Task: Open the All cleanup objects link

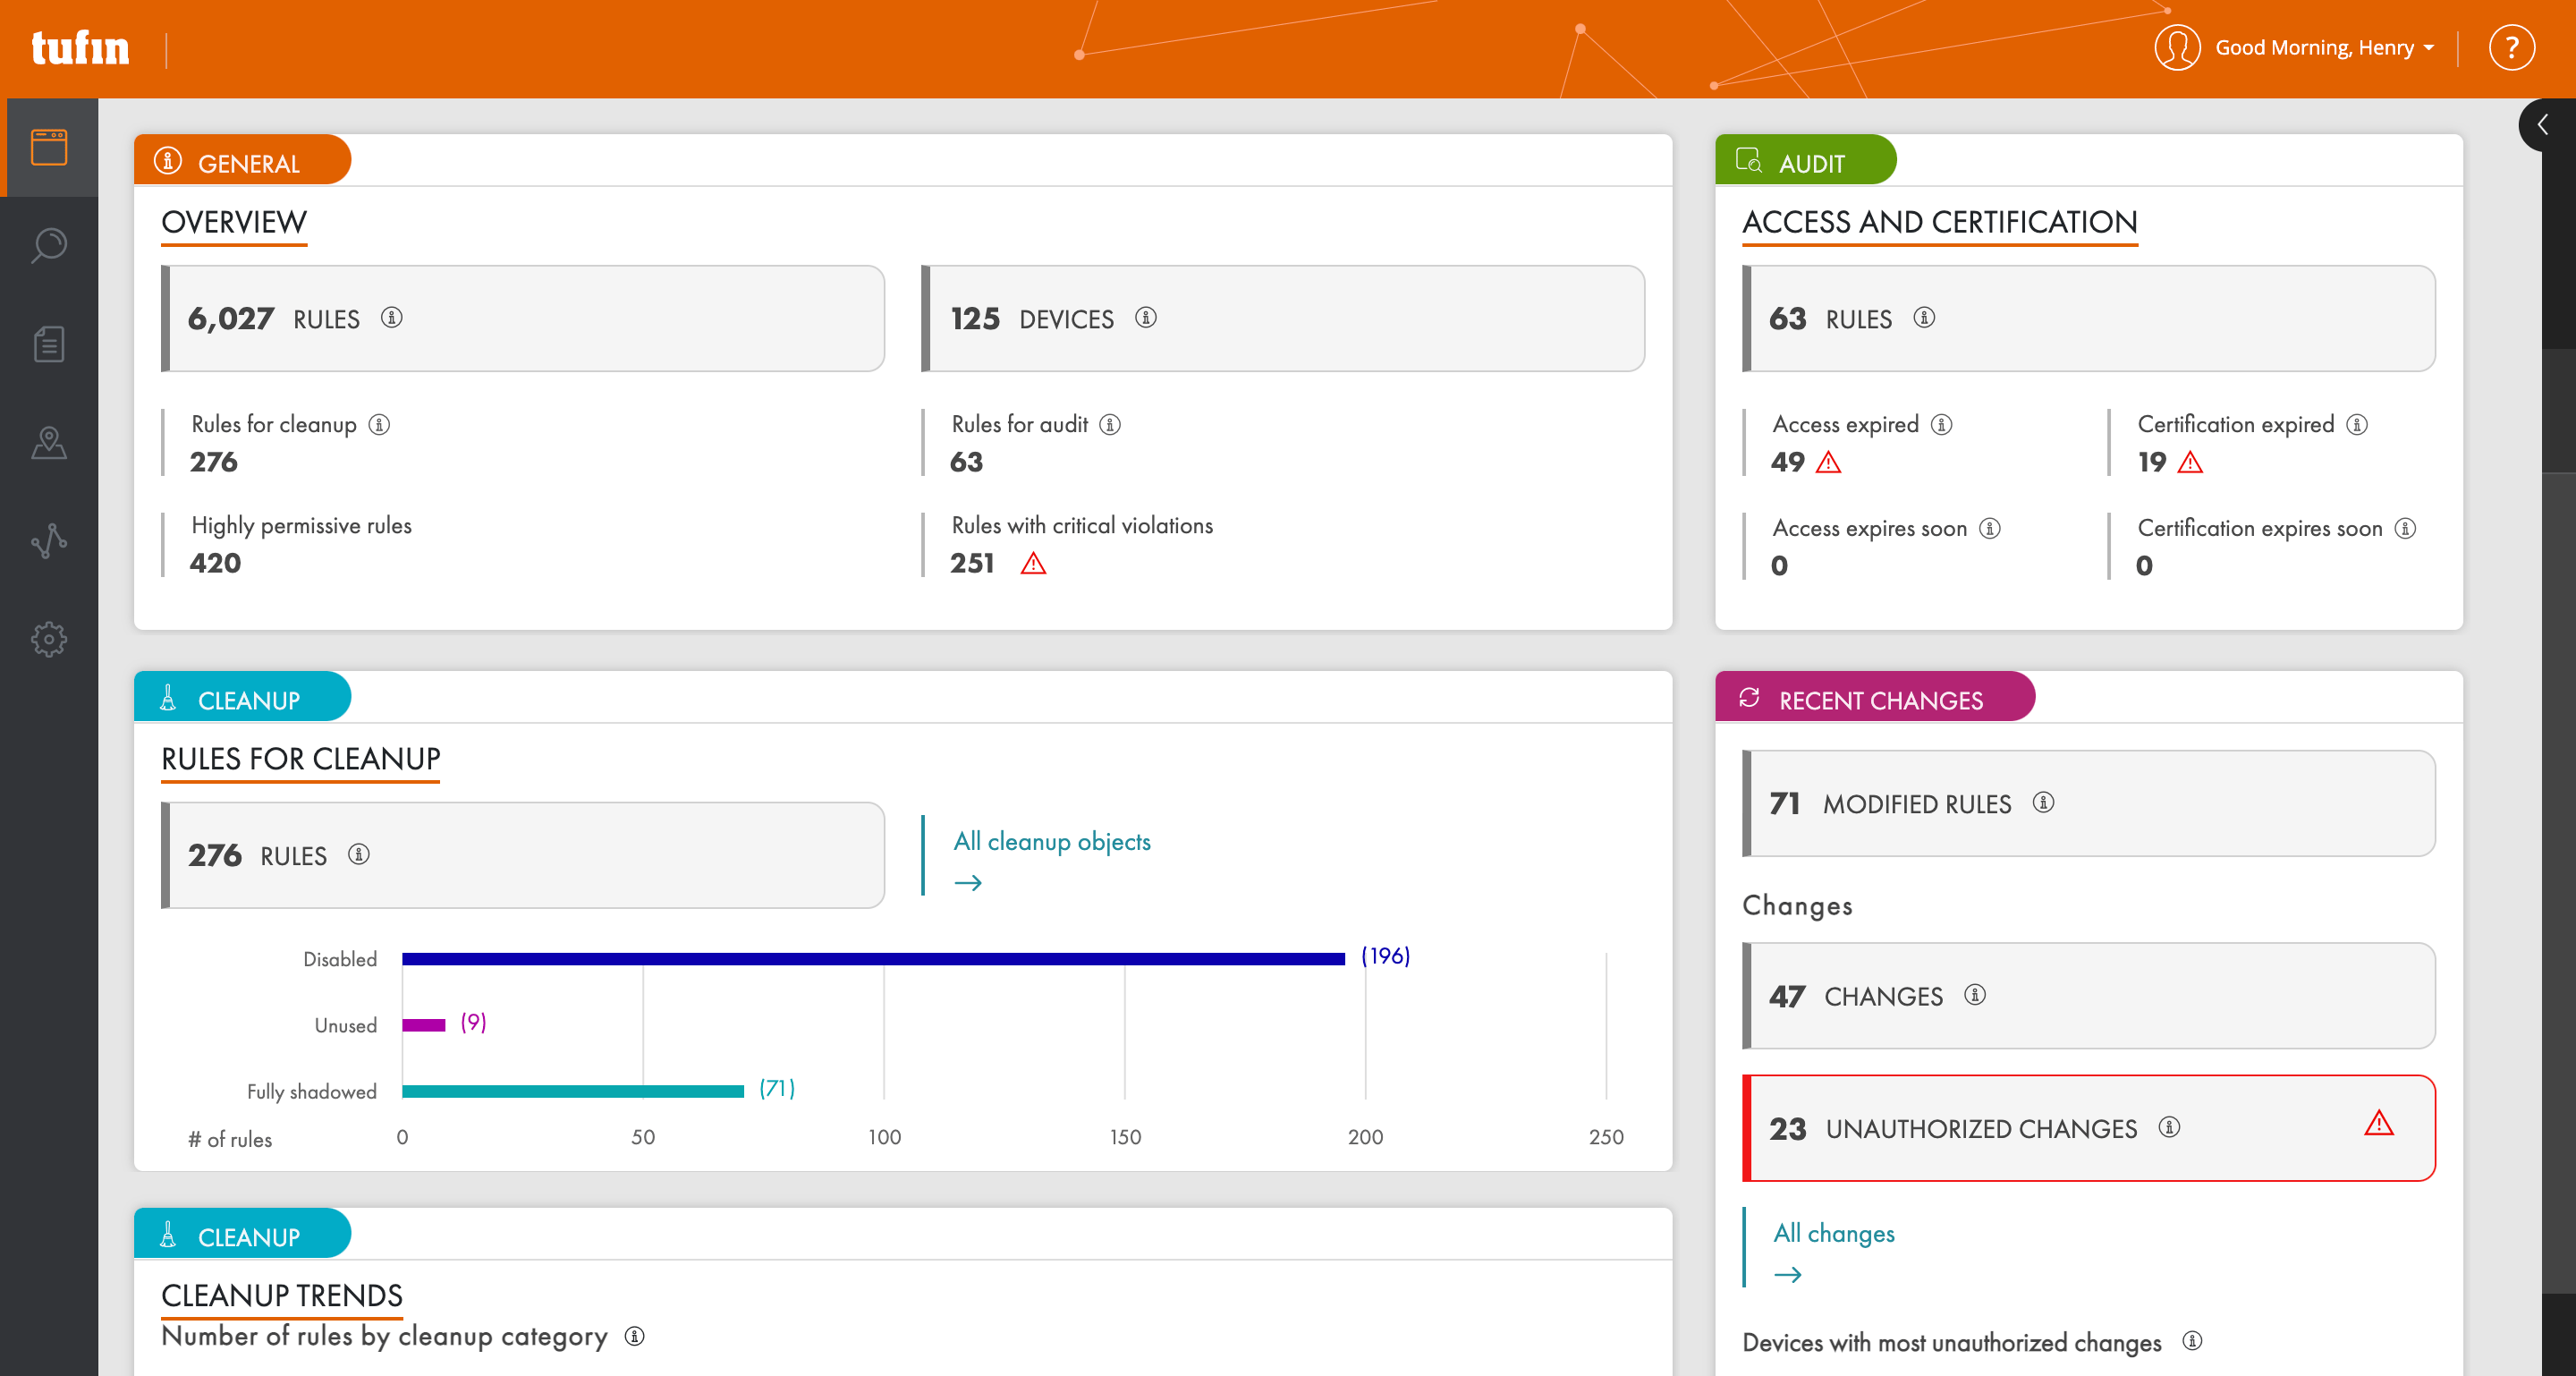Action: (1051, 841)
